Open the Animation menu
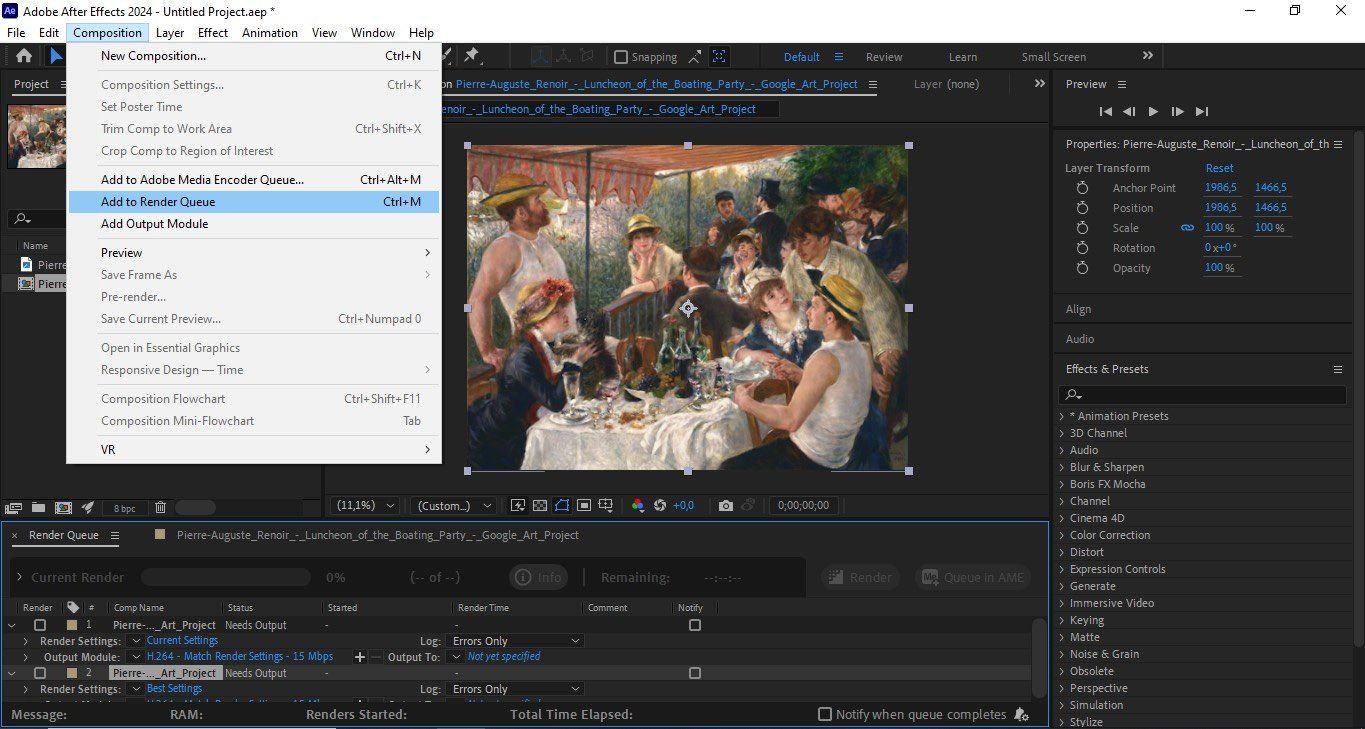The image size is (1365, 729). 269,32
